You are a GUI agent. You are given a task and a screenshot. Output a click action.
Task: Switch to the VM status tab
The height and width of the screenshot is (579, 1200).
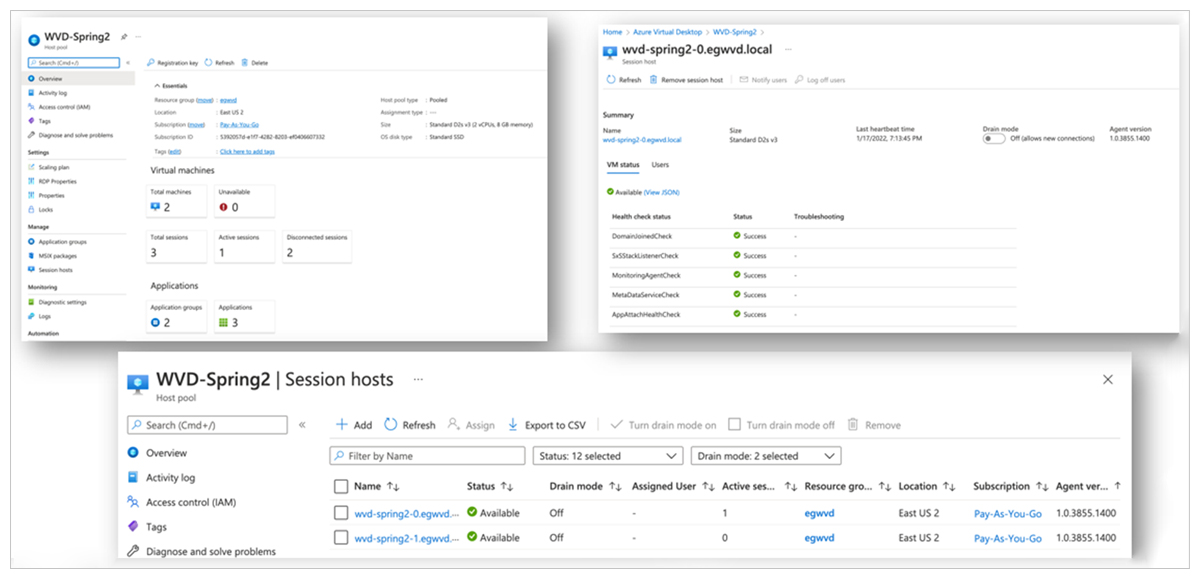pyautogui.click(x=623, y=165)
